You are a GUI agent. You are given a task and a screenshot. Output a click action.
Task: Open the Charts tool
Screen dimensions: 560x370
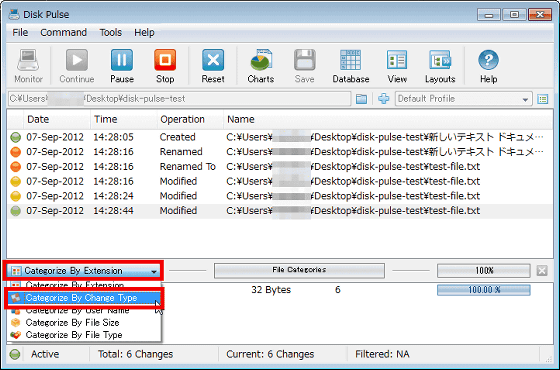(261, 66)
